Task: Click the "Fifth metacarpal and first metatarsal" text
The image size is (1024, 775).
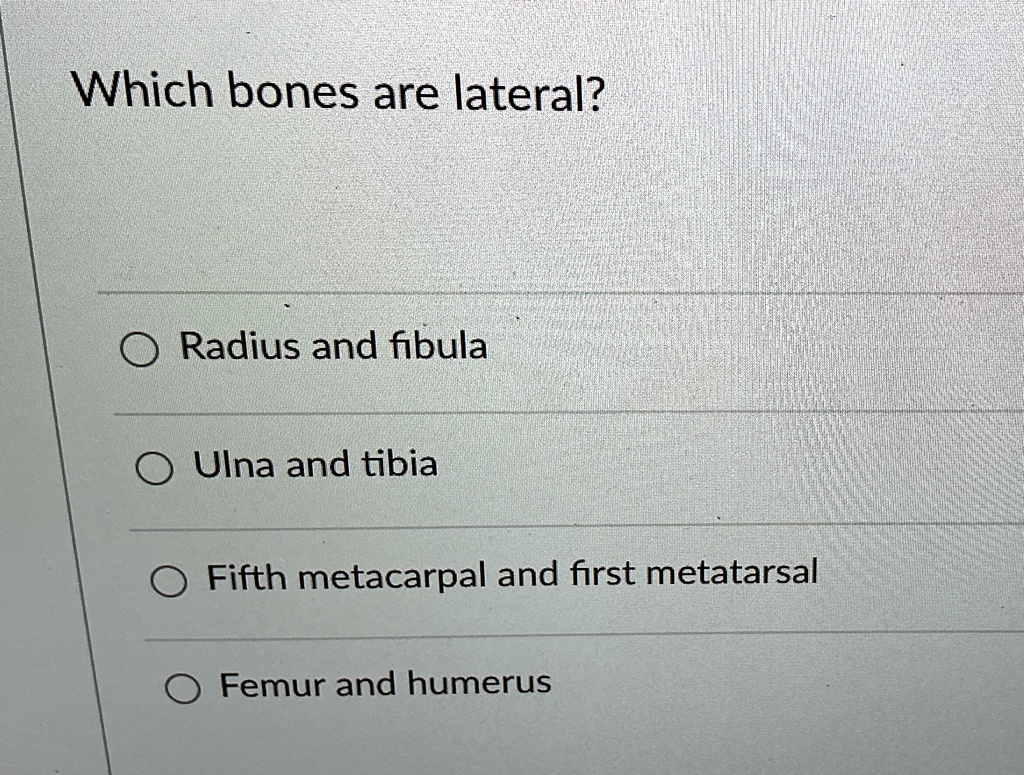Action: coord(510,573)
